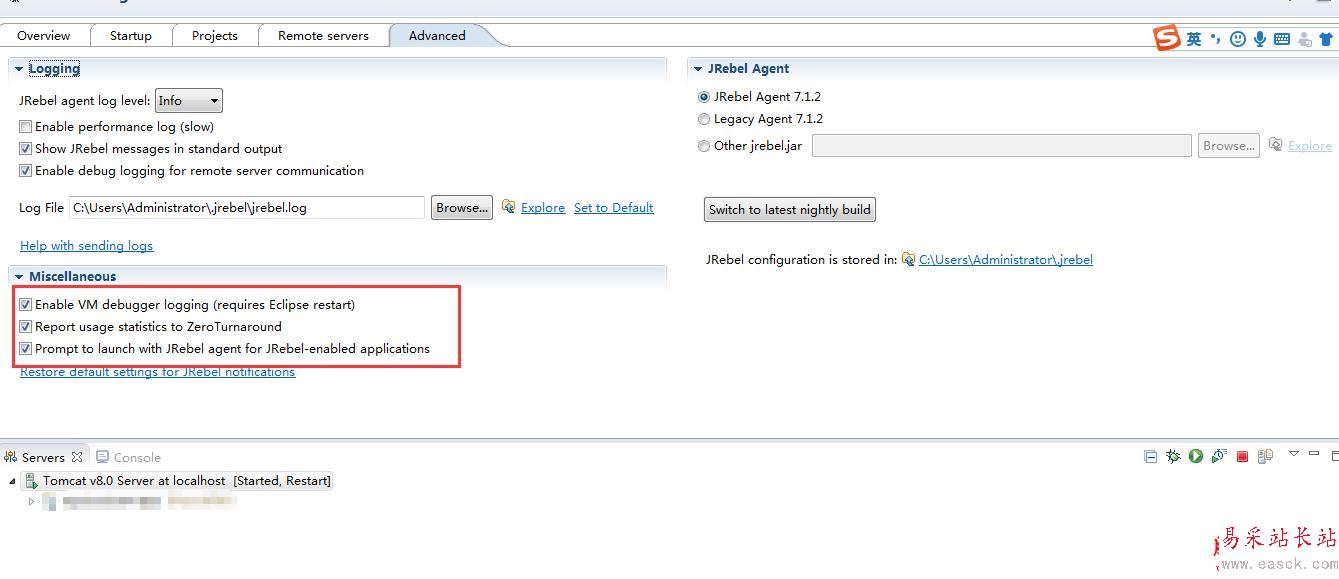Viewport: 1339px width, 579px height.
Task: Click the Sogou user account icon
Action: (1305, 39)
